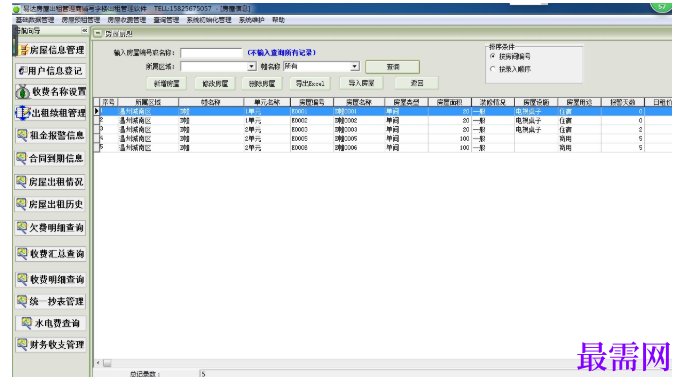Click the 单元名称 column header
Viewport: 689px width, 388px height.
click(266, 102)
